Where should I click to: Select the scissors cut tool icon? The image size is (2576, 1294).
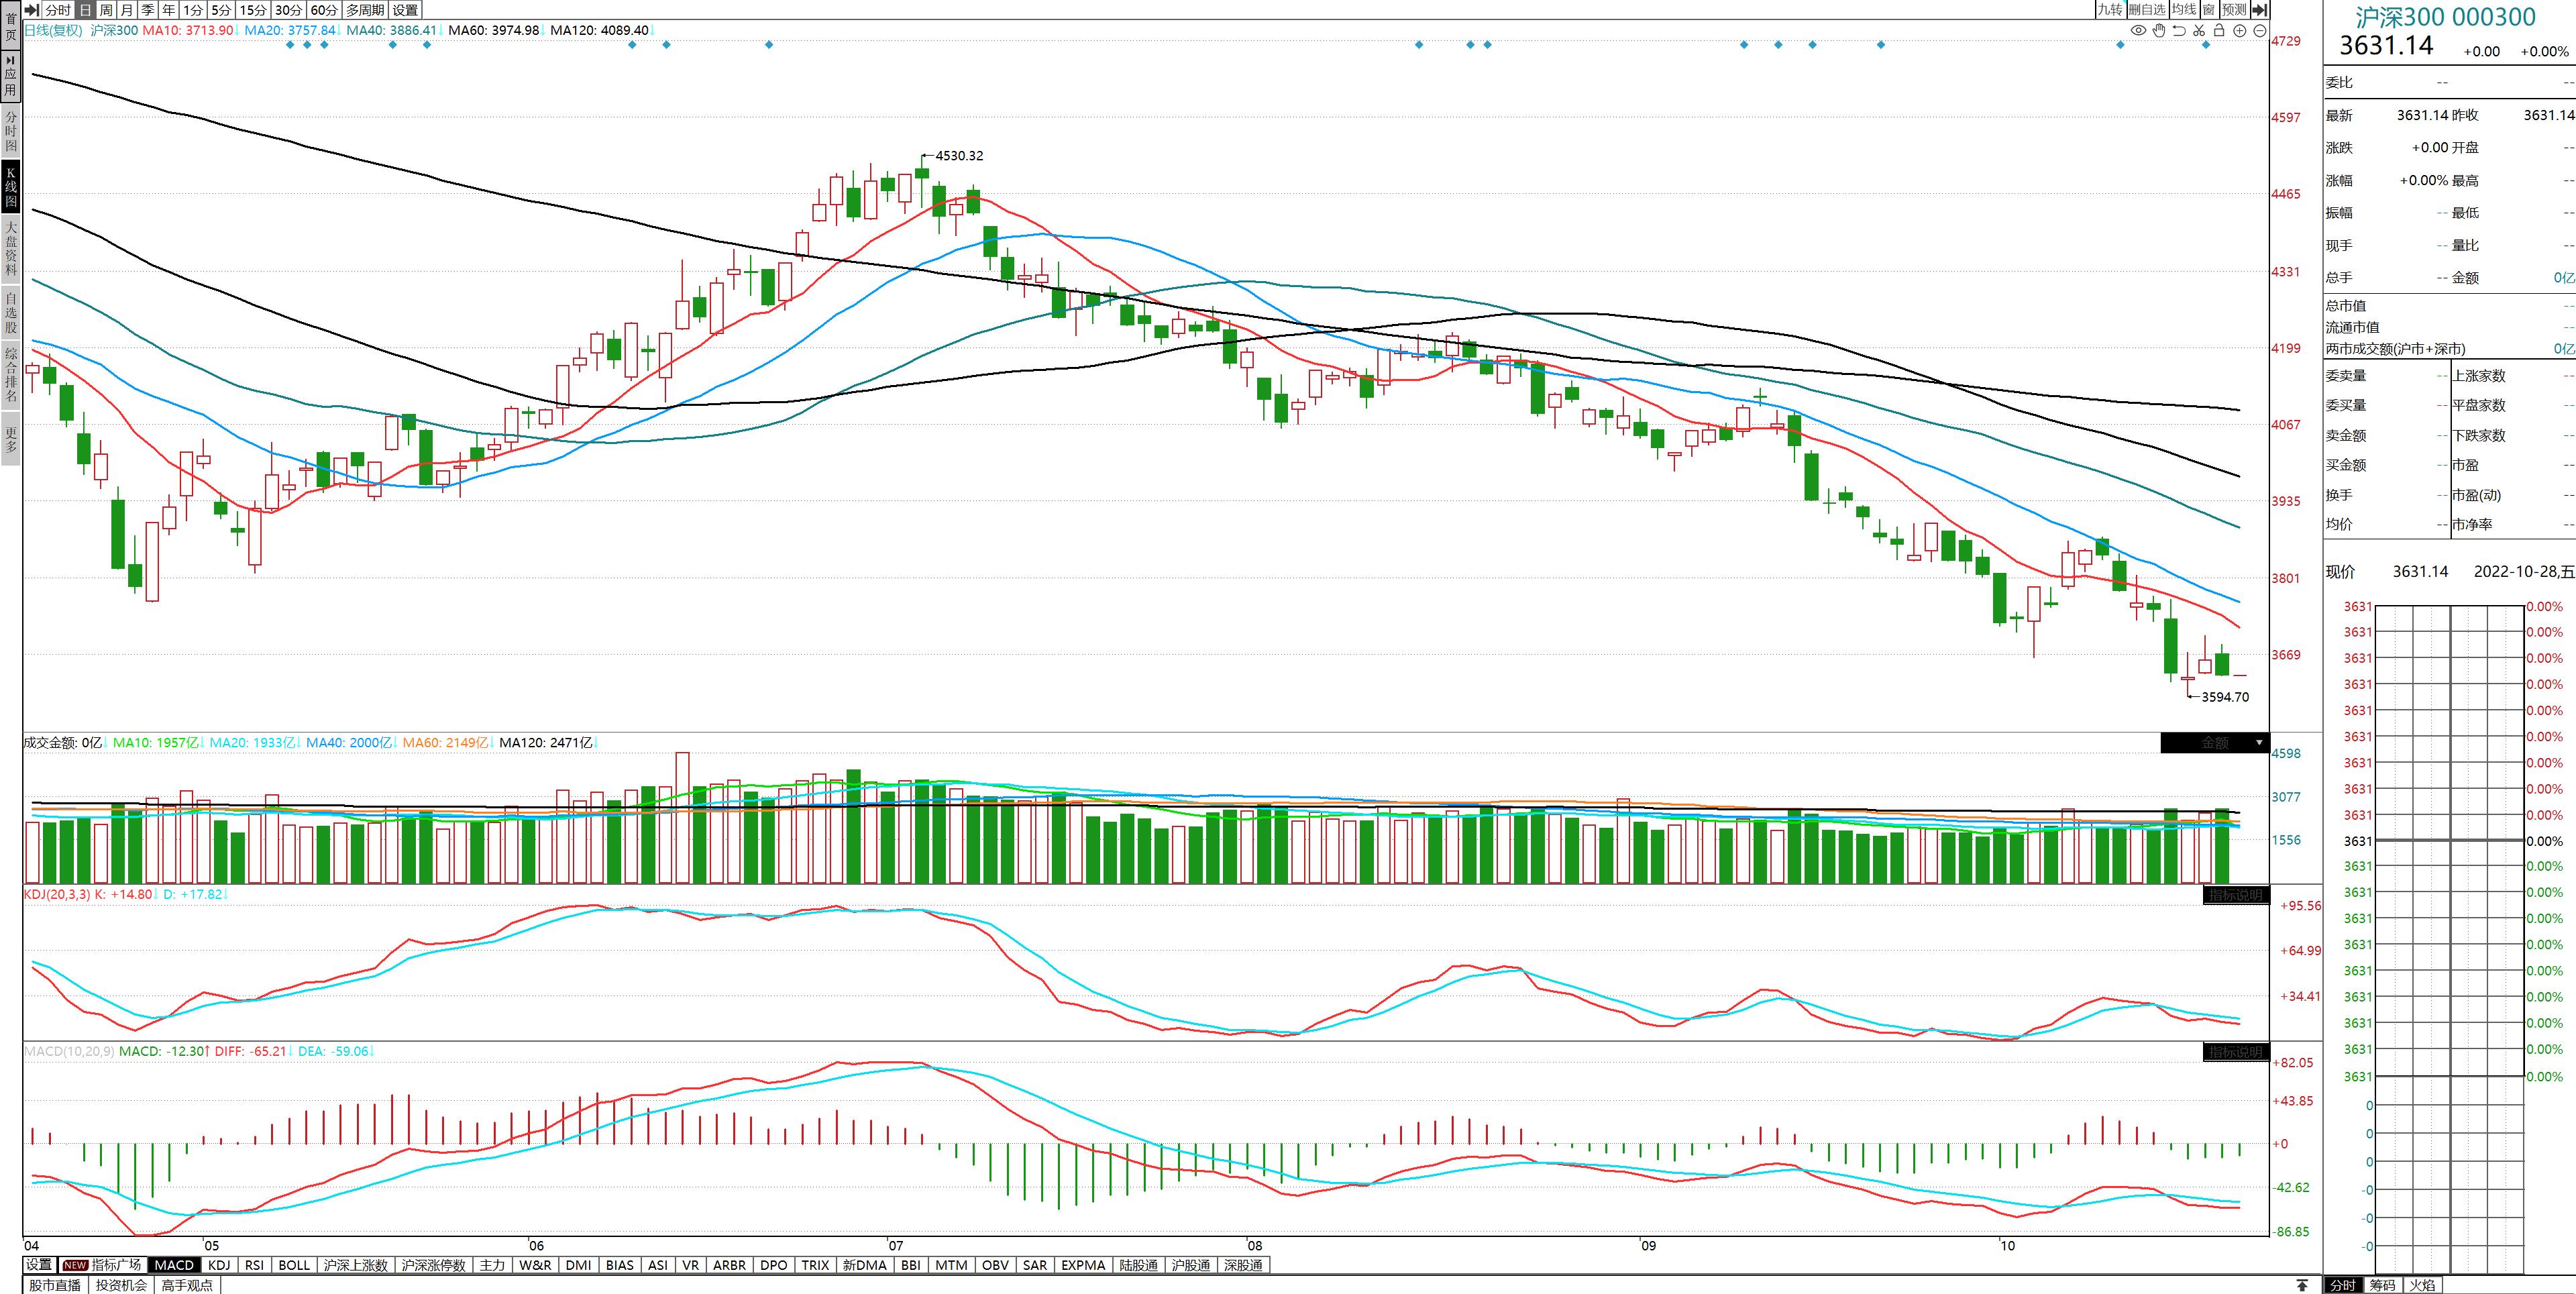(2199, 31)
